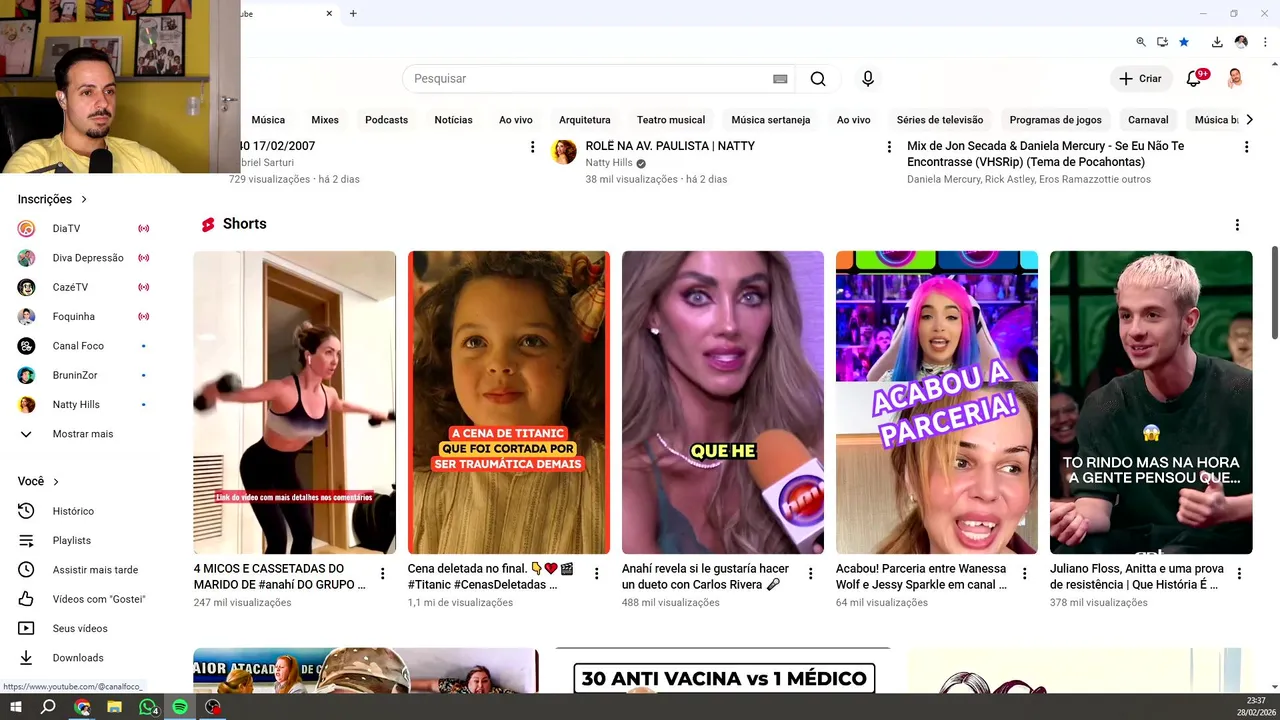Open menu for the Juliano Floss short
This screenshot has width=1280, height=720.
pyautogui.click(x=1239, y=574)
